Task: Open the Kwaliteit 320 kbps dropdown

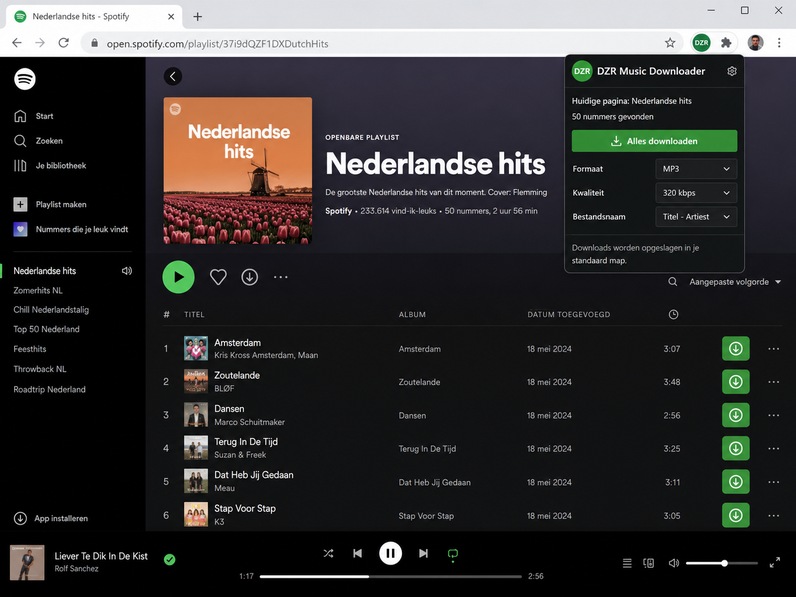Action: point(696,193)
